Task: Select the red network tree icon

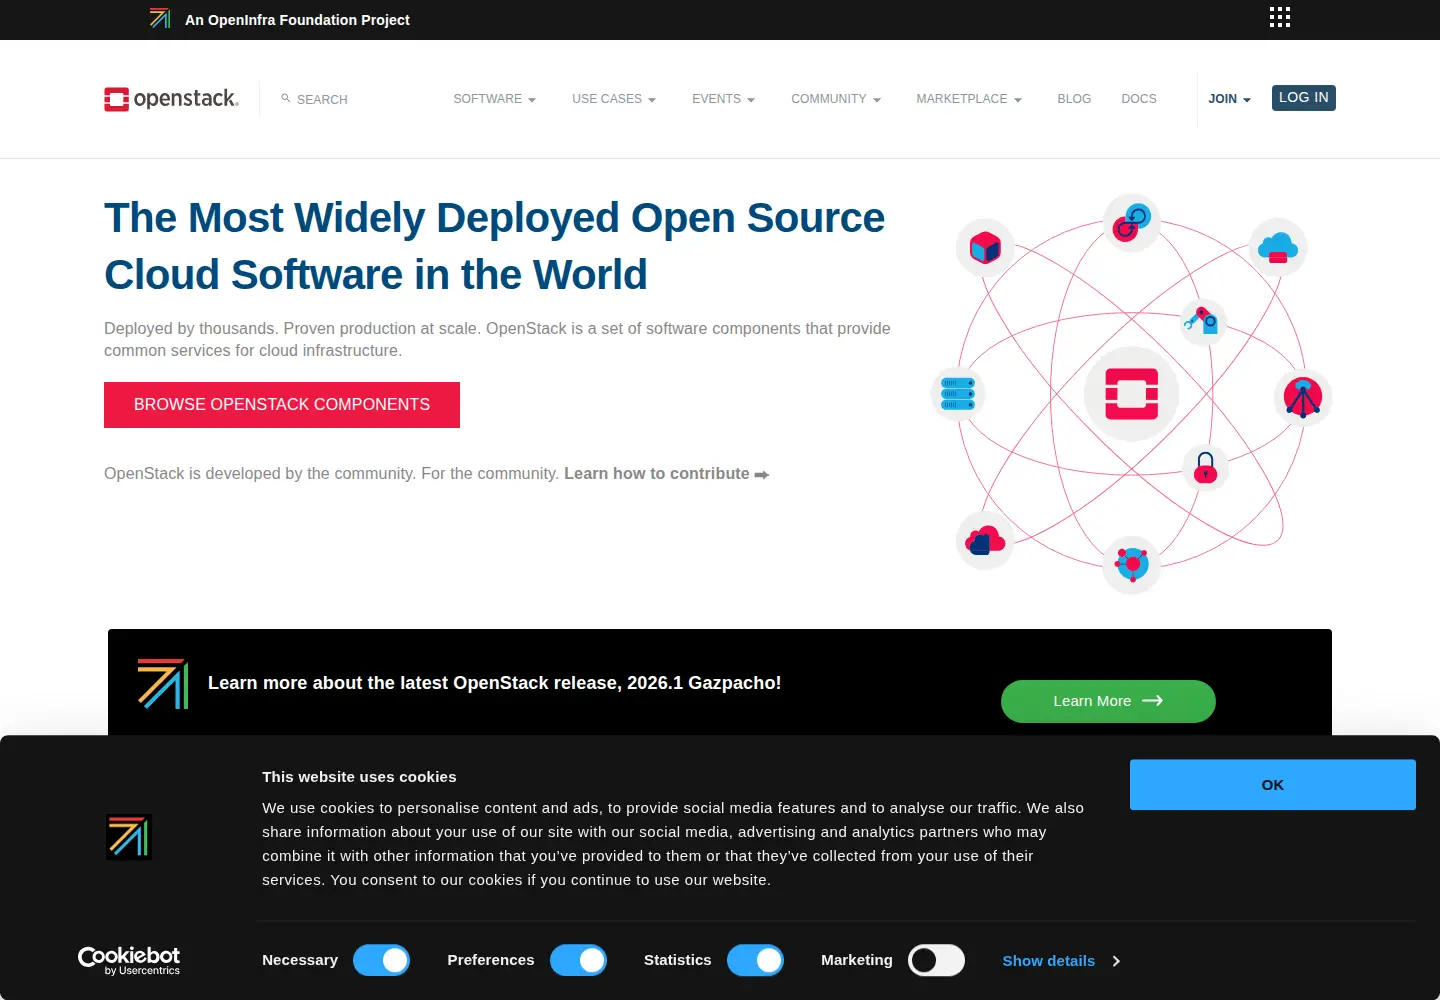Action: click(x=1303, y=397)
